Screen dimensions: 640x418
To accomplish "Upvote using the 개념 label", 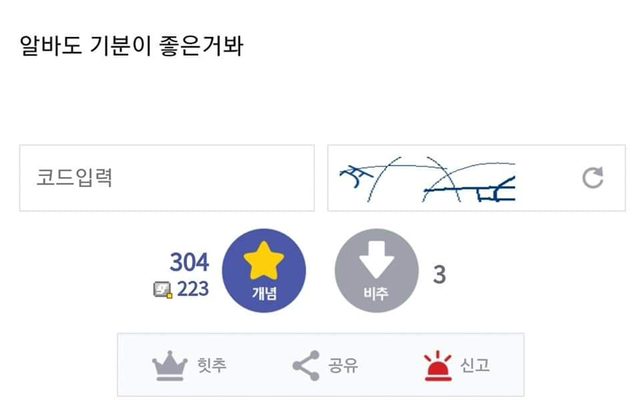I will [x=264, y=293].
